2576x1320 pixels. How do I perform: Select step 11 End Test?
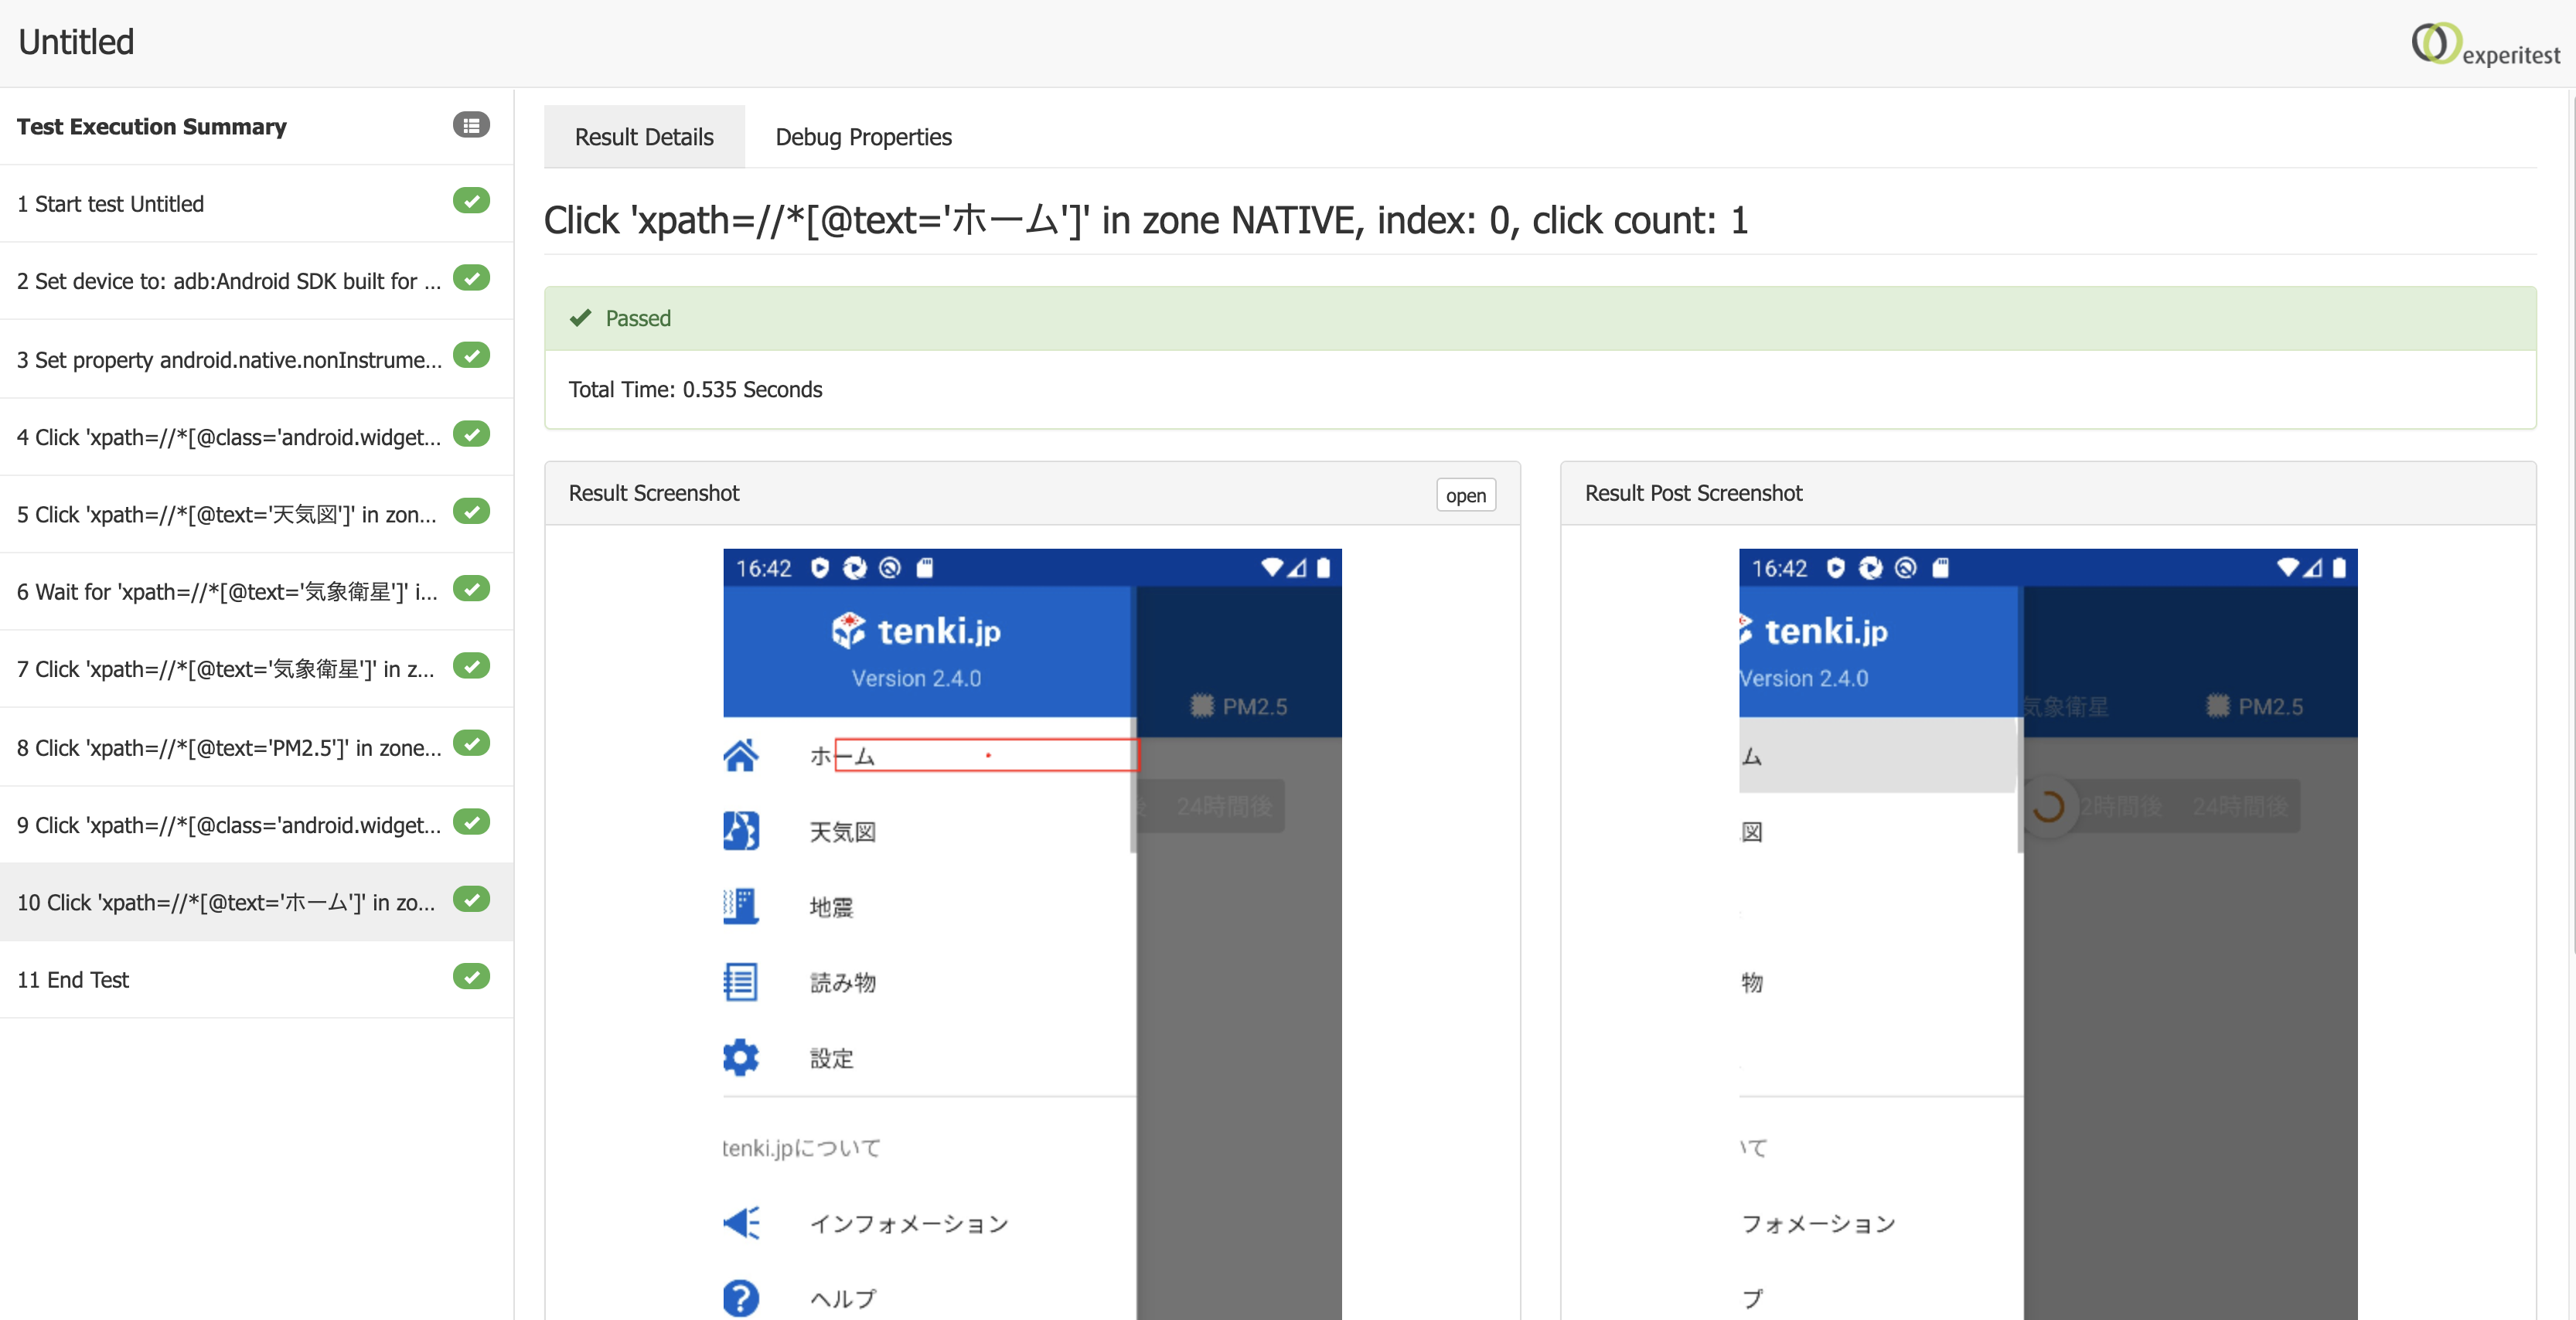click(257, 980)
